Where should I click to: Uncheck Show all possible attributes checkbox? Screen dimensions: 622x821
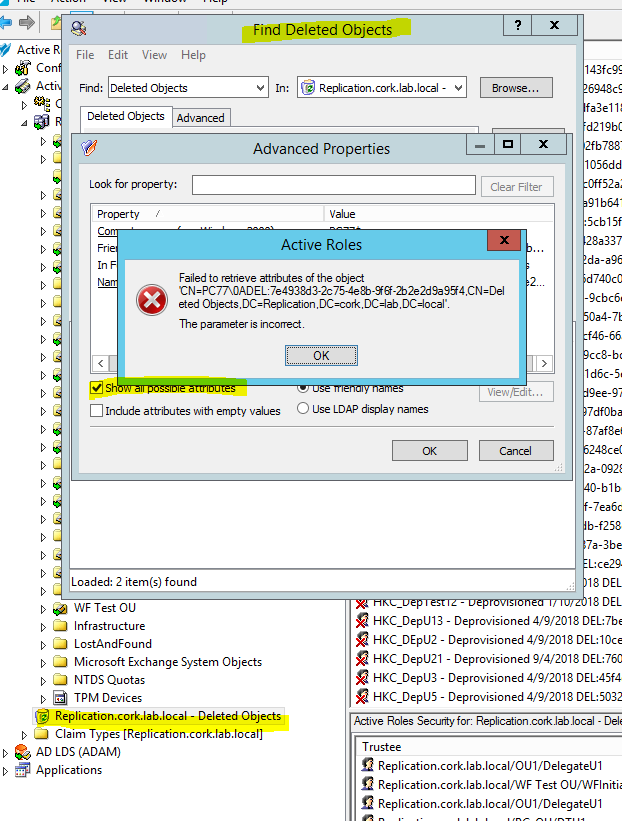(x=97, y=388)
